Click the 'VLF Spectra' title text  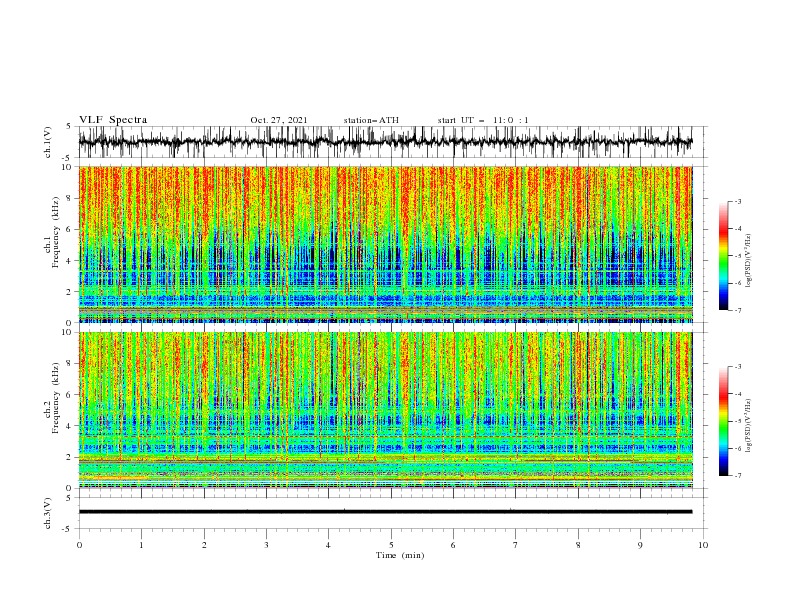pos(113,120)
